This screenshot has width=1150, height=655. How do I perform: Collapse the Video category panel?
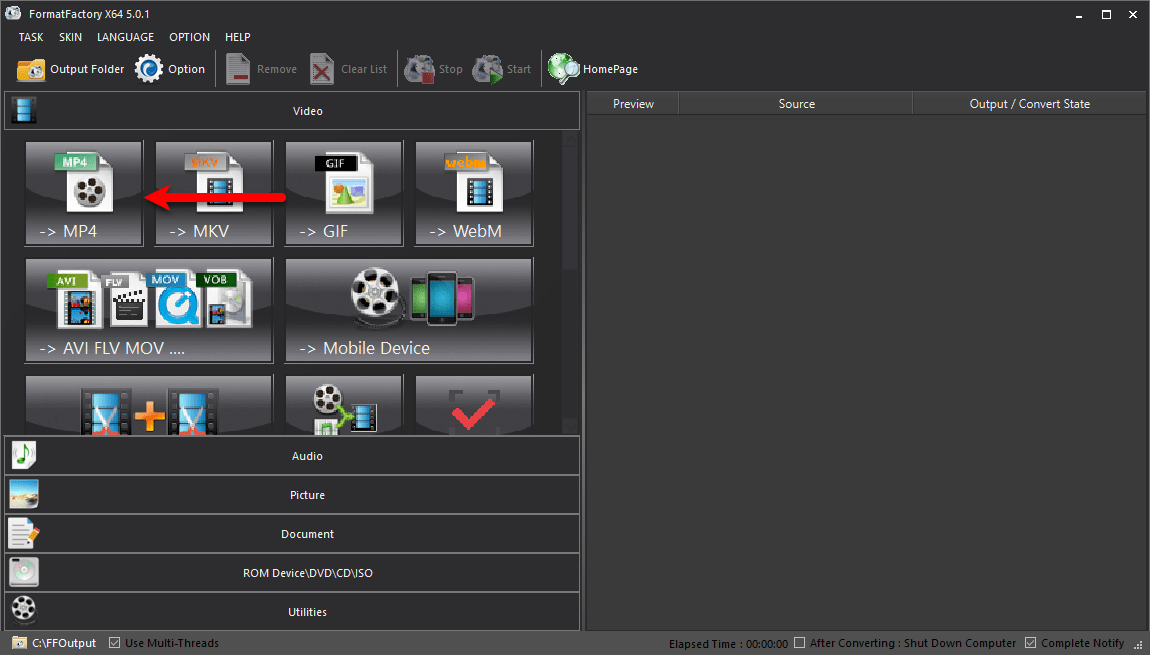coord(292,111)
